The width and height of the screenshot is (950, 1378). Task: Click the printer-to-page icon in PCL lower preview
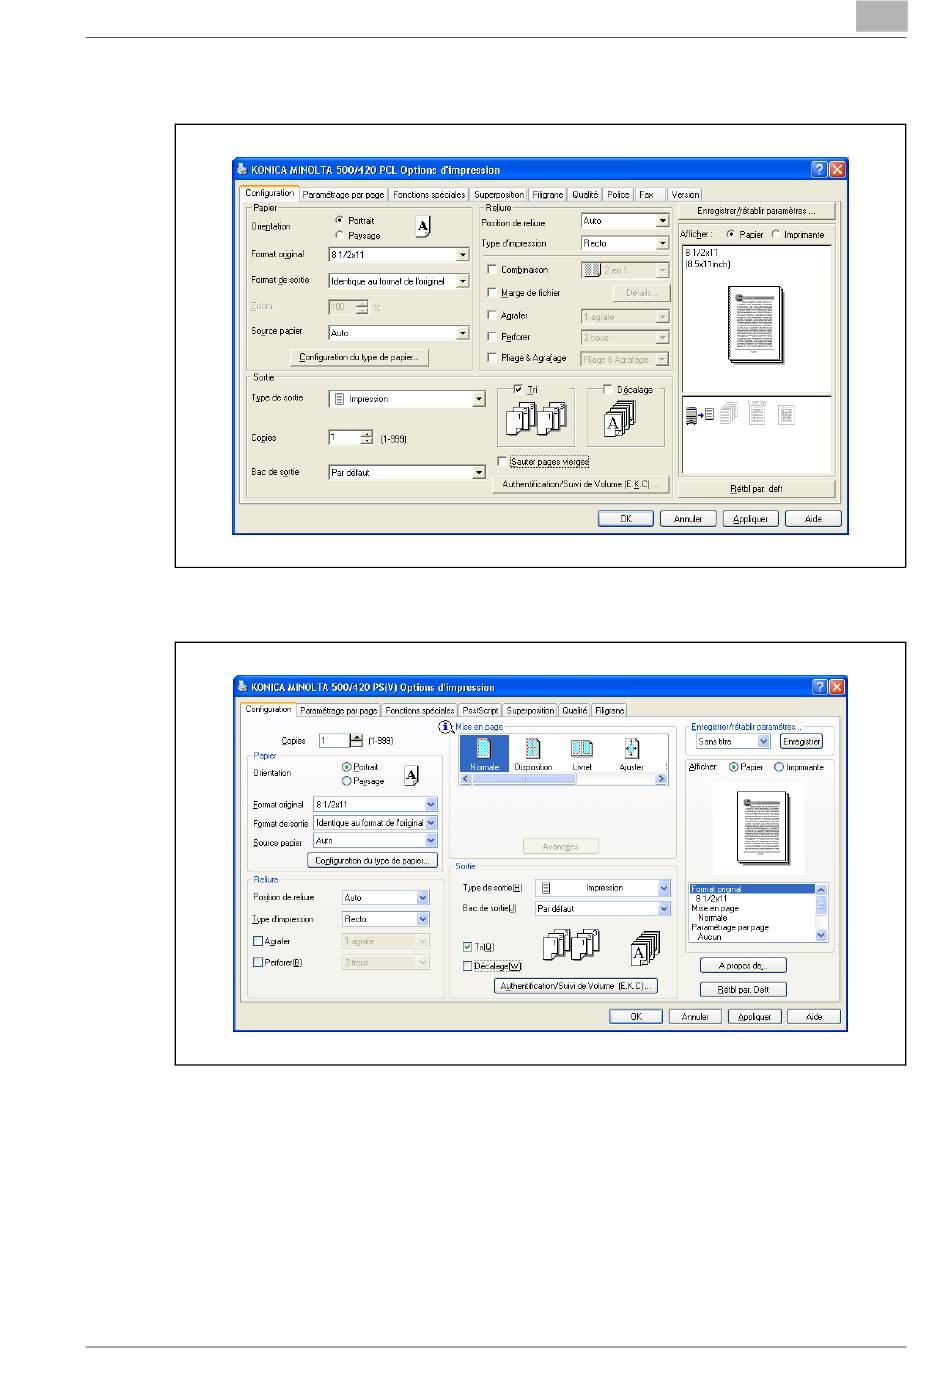(700, 414)
